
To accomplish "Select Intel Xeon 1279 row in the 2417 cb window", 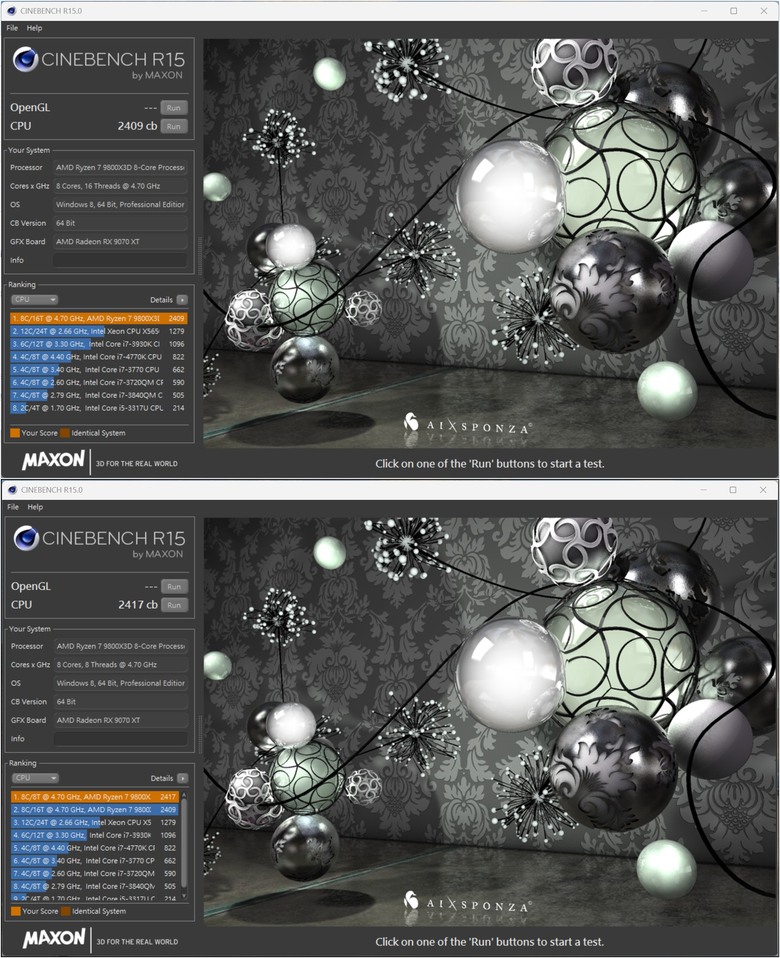I will [x=95, y=822].
